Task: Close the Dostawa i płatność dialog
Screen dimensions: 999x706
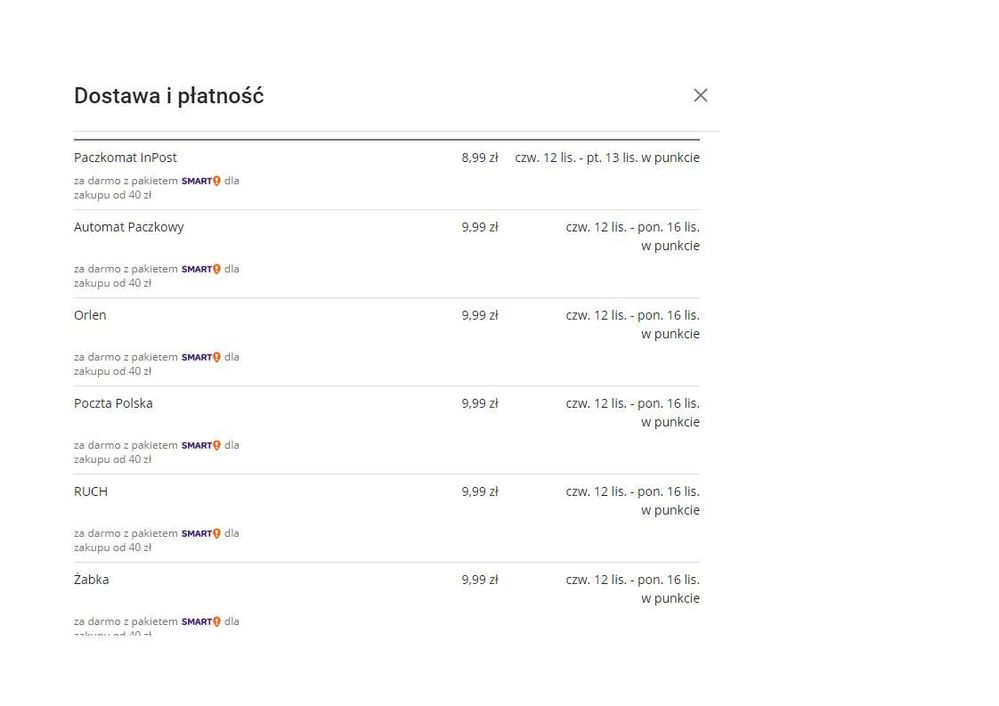Action: pyautogui.click(x=700, y=95)
